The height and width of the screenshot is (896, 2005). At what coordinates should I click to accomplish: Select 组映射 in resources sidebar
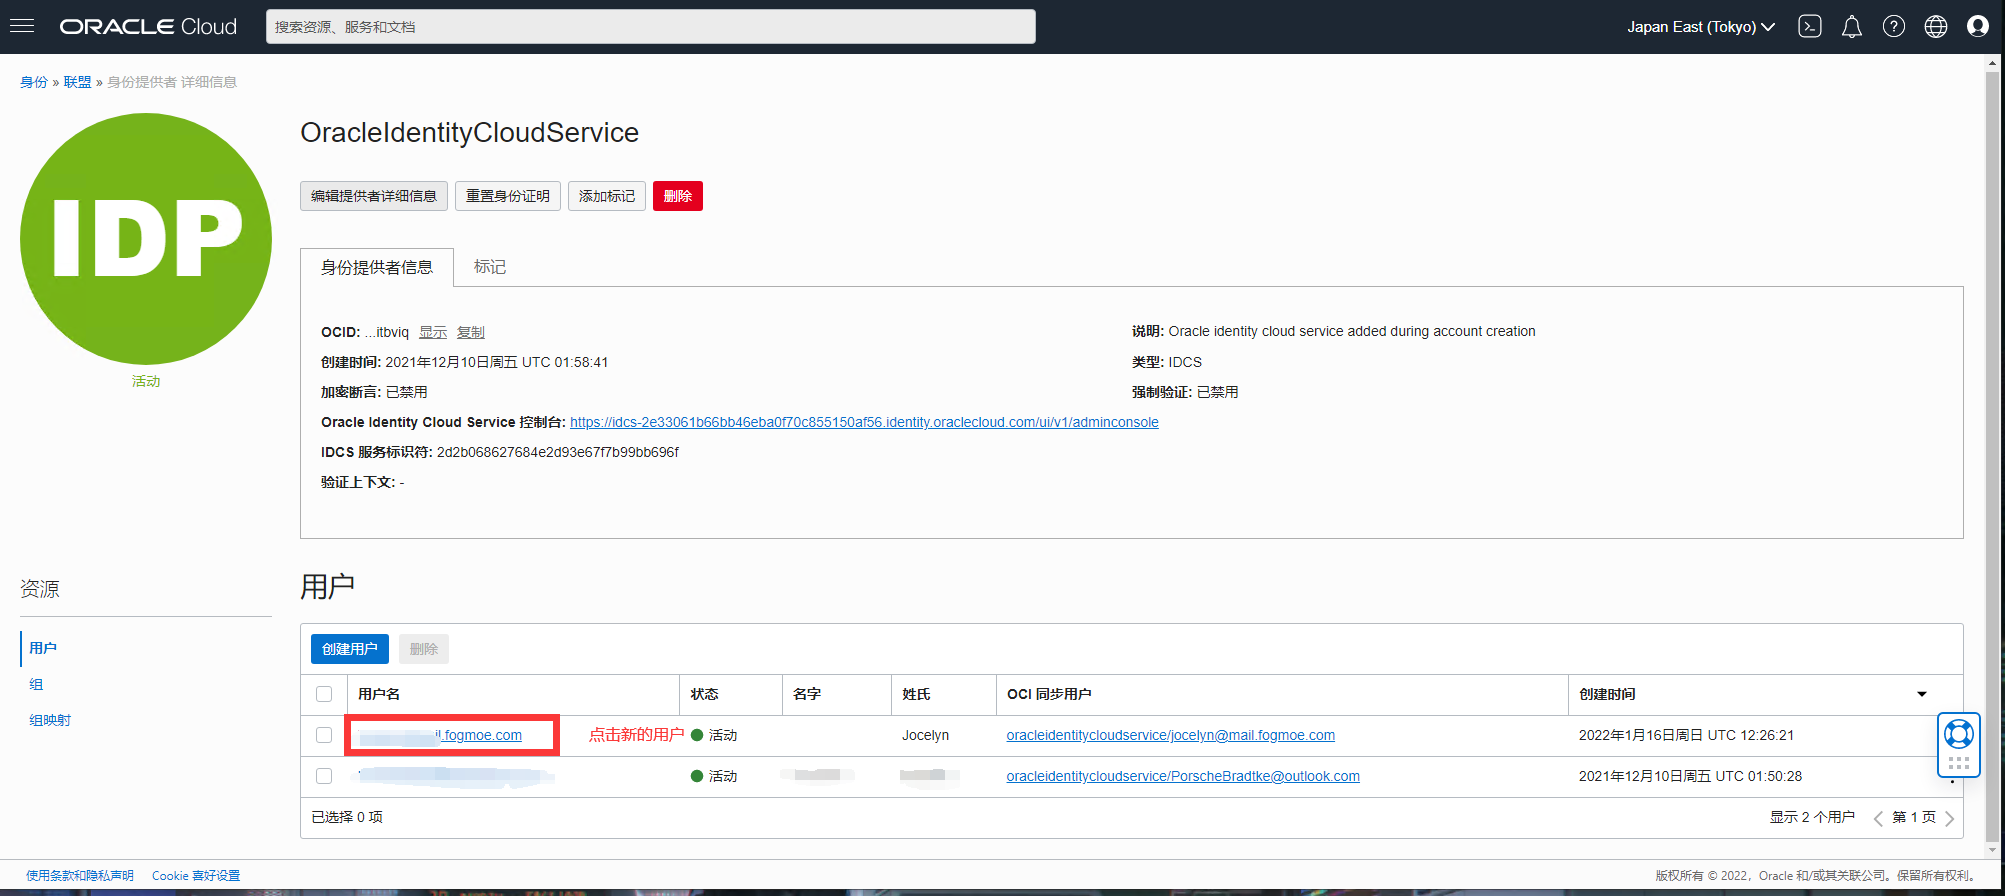coord(50,720)
